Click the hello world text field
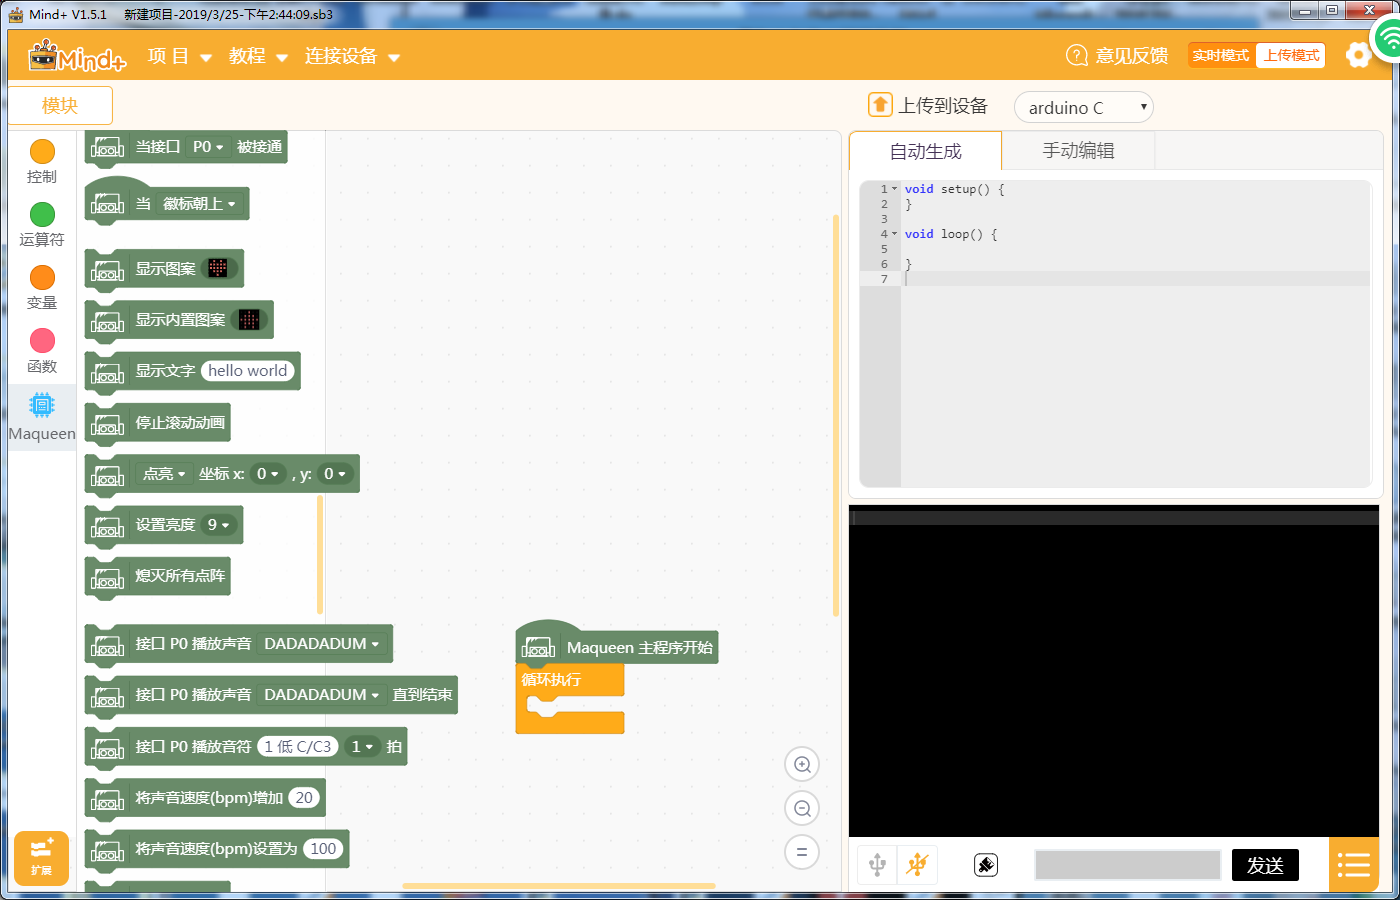 [247, 371]
